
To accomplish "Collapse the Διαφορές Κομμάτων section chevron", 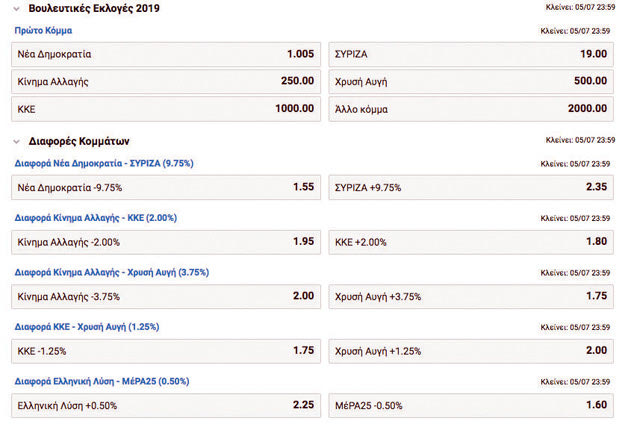I will point(16,141).
